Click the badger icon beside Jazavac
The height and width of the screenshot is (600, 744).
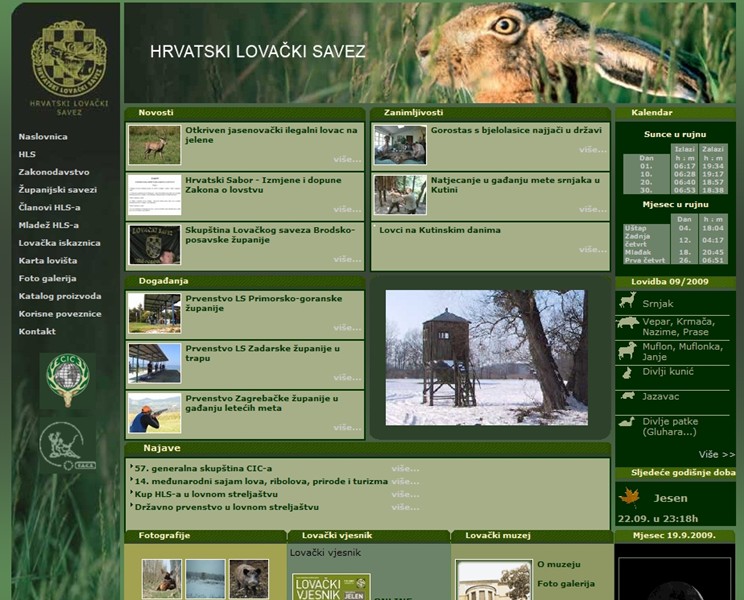pos(627,396)
